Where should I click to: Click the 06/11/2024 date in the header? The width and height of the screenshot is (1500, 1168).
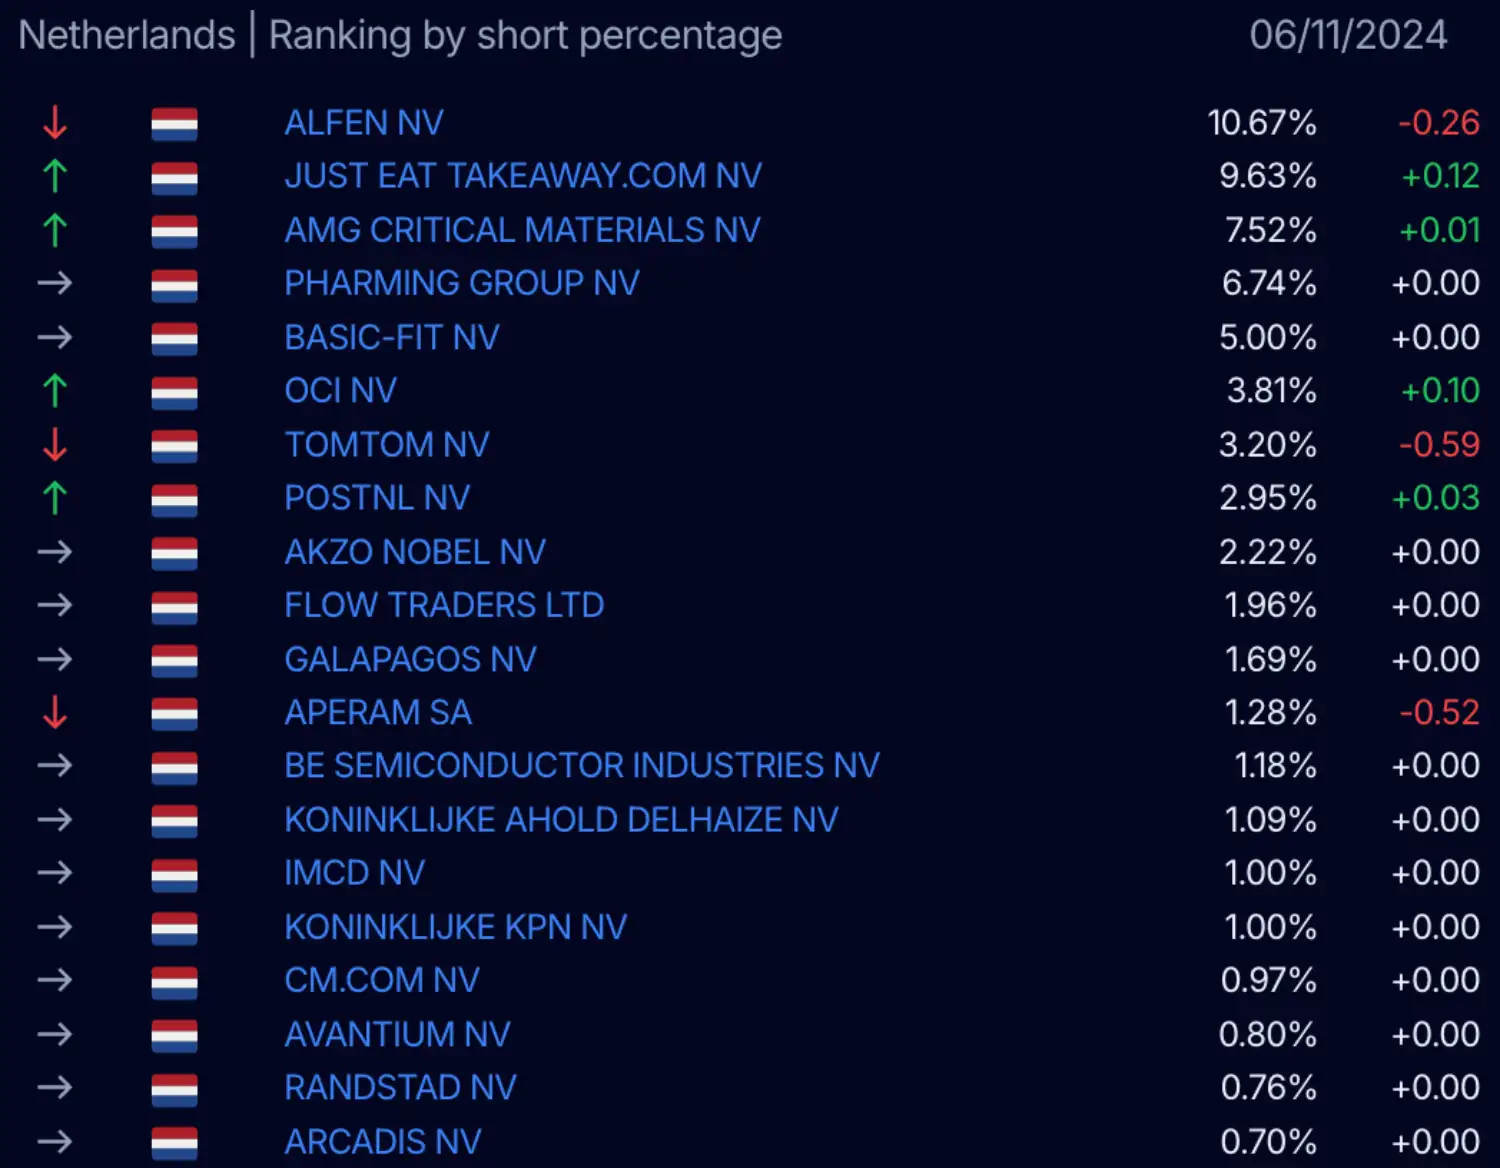[1348, 36]
